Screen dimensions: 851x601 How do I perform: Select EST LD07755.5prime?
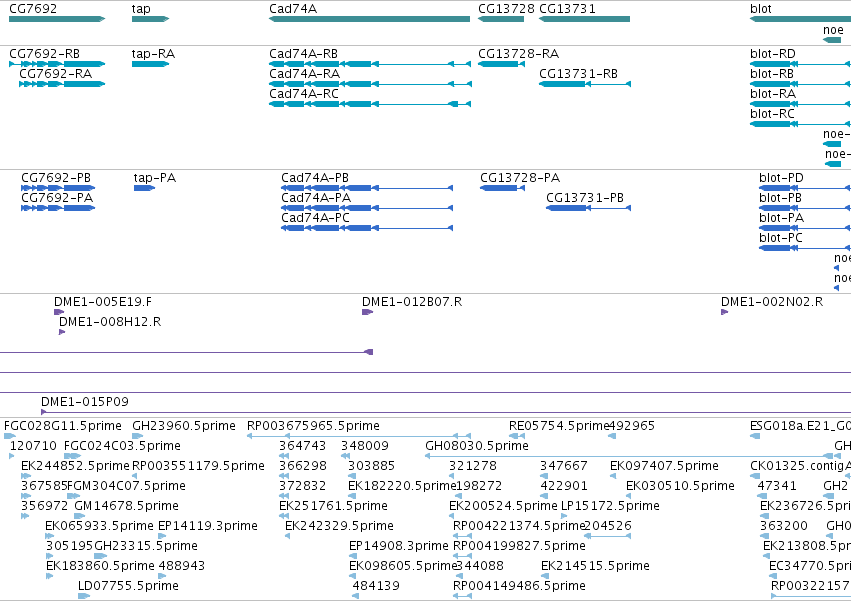pos(84,596)
